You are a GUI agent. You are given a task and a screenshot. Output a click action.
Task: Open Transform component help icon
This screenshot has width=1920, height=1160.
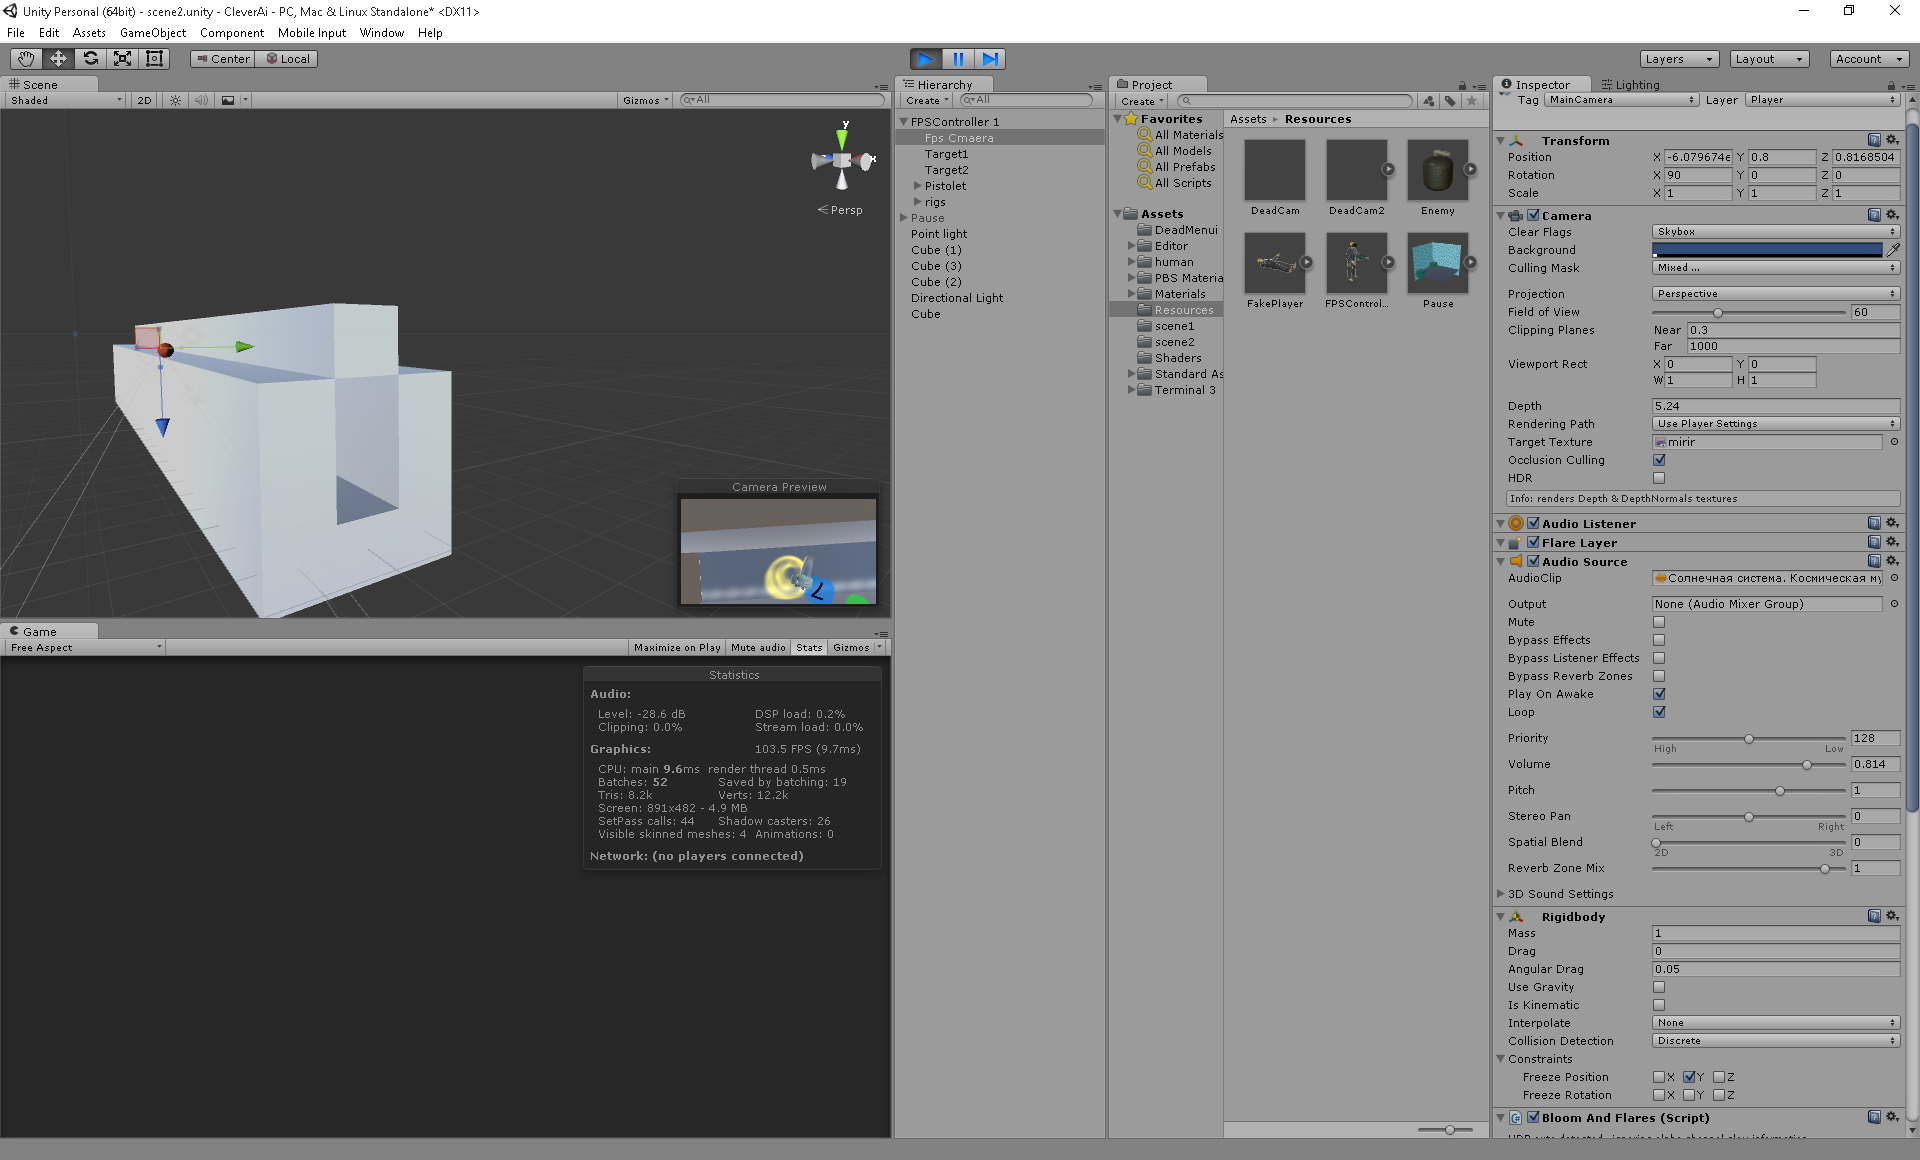(1874, 140)
